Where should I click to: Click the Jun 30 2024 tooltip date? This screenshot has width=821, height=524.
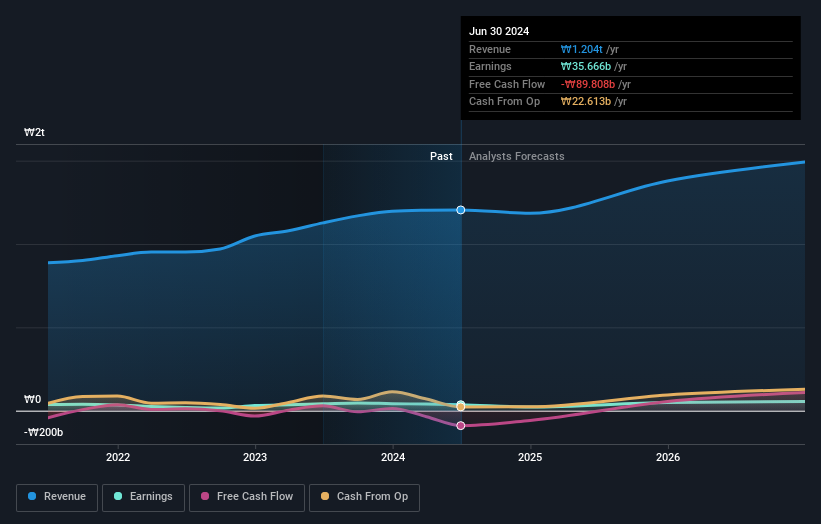coord(498,31)
